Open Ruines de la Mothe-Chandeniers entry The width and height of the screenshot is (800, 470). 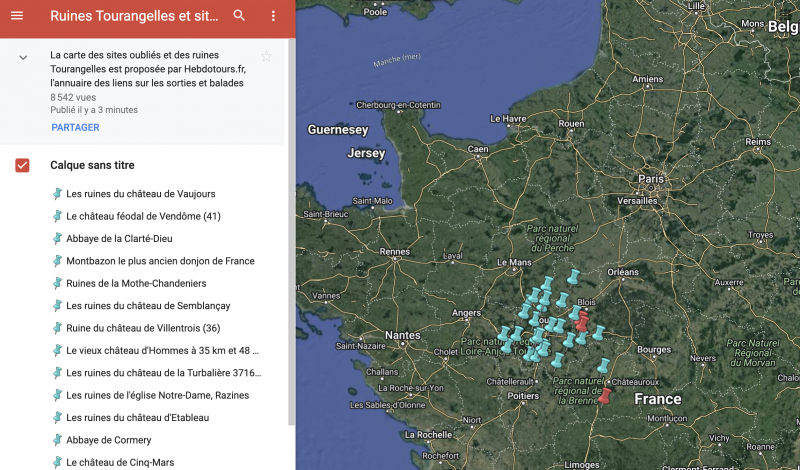(136, 283)
